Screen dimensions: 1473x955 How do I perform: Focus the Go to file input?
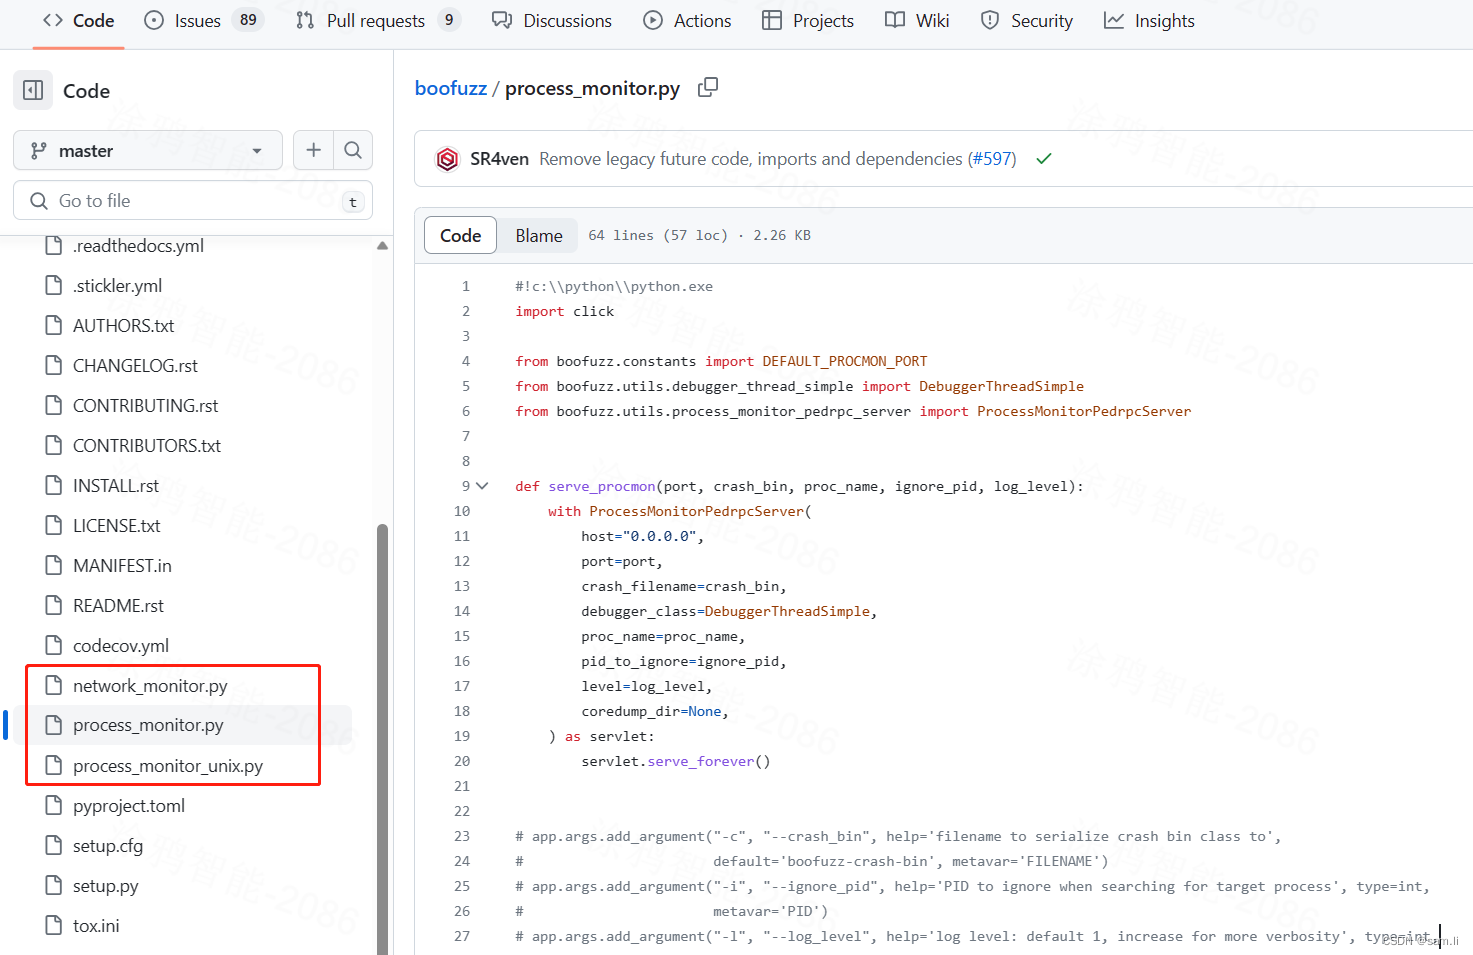193,200
